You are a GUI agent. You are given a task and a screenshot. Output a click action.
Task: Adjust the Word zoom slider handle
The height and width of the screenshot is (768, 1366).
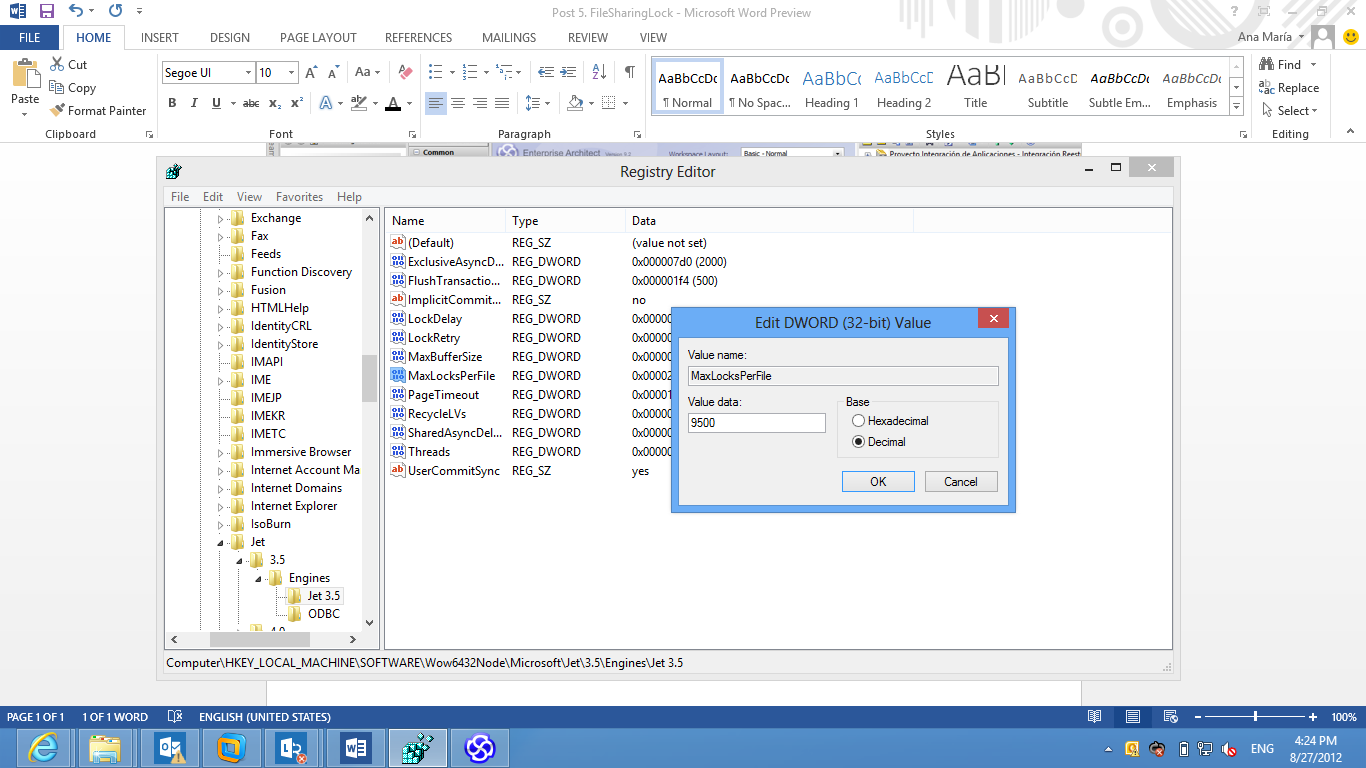(1255, 717)
